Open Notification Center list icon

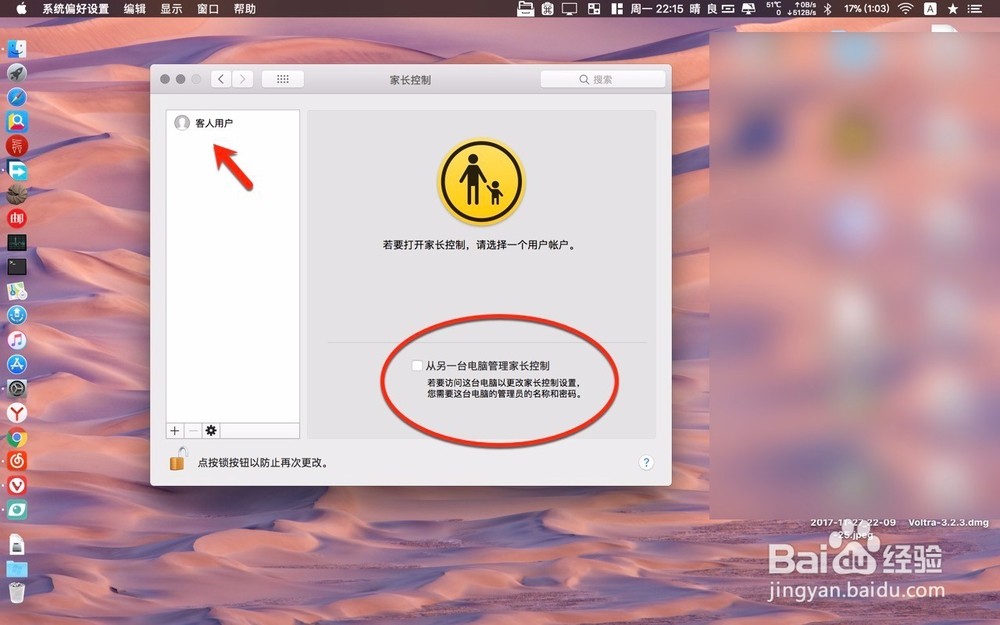pyautogui.click(x=974, y=8)
